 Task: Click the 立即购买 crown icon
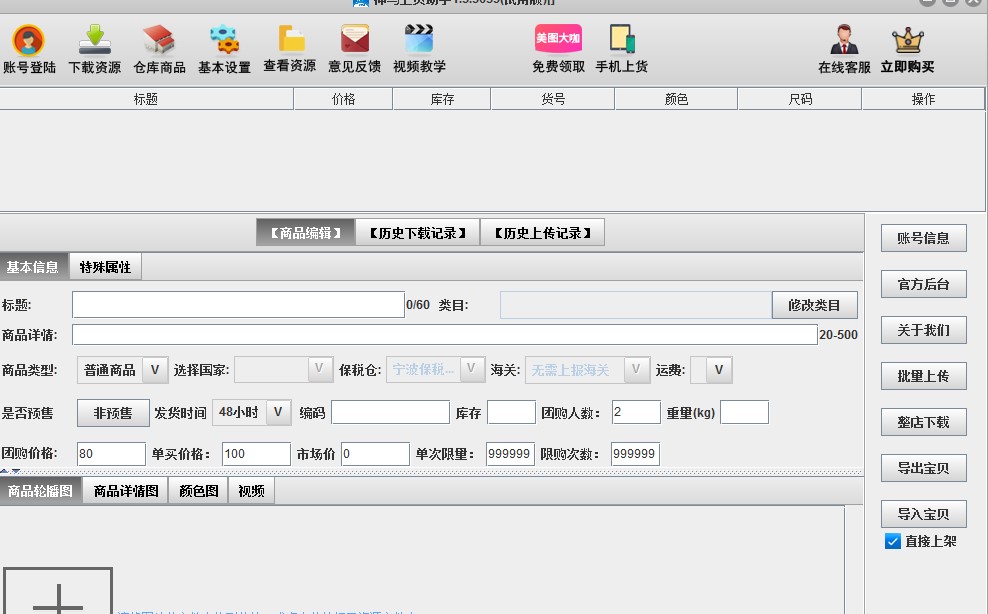pyautogui.click(x=907, y=42)
